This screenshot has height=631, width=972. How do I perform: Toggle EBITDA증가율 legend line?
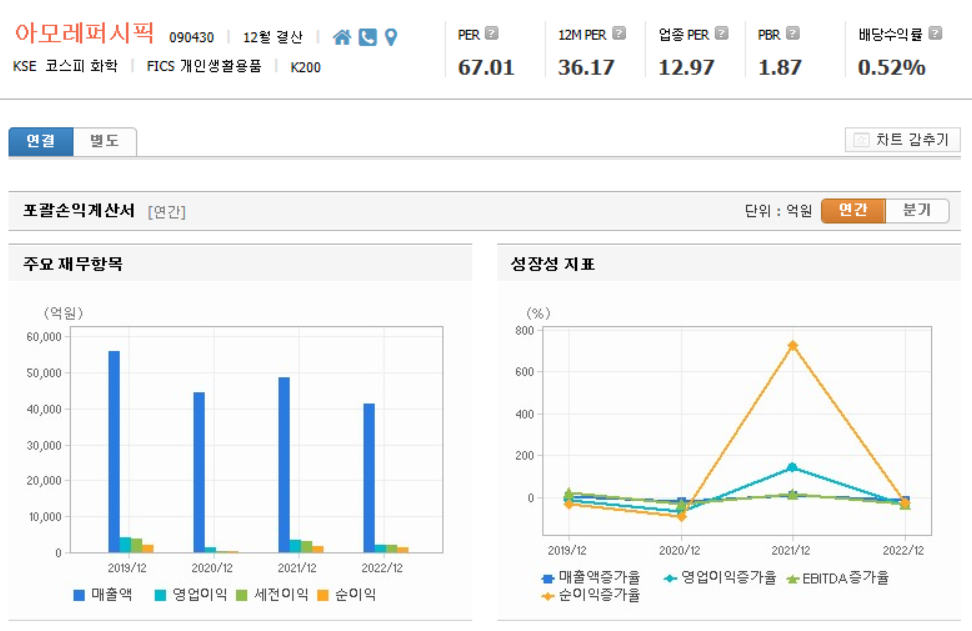pos(837,578)
